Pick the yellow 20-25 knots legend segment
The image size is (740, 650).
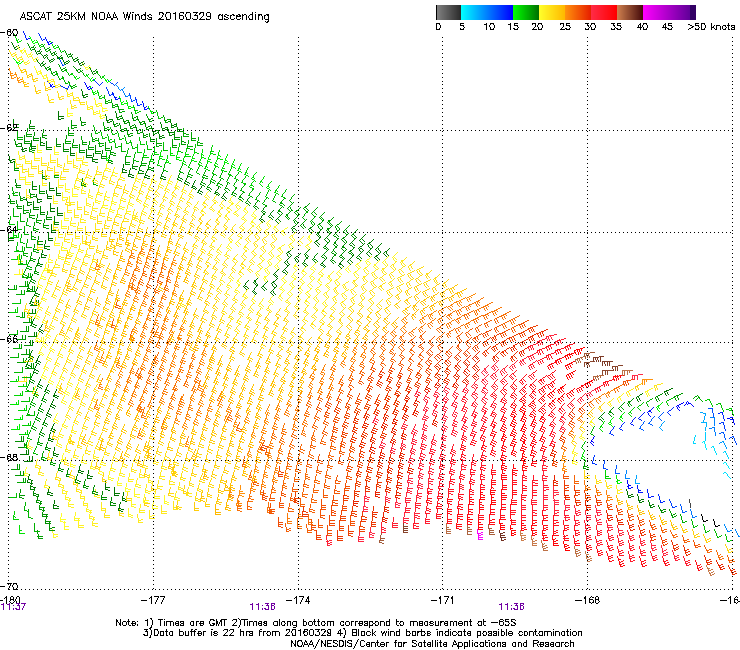pos(552,12)
